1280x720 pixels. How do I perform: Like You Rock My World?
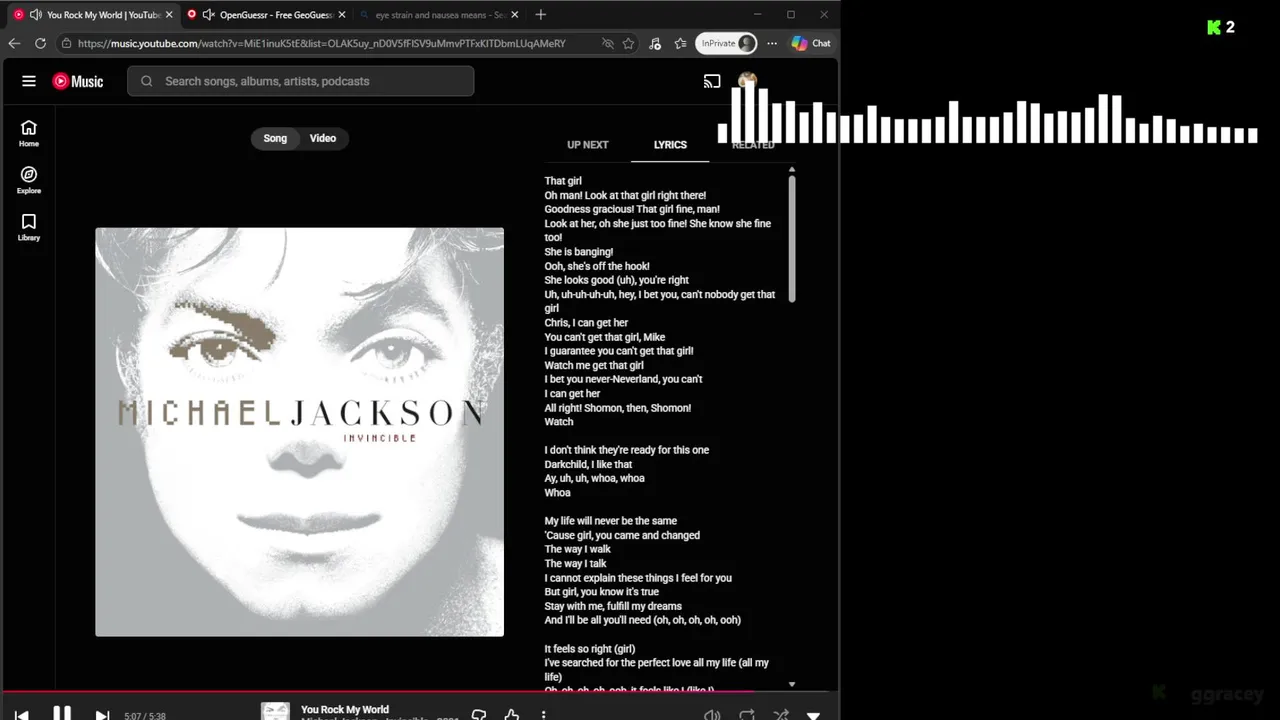pyautogui.click(x=512, y=715)
